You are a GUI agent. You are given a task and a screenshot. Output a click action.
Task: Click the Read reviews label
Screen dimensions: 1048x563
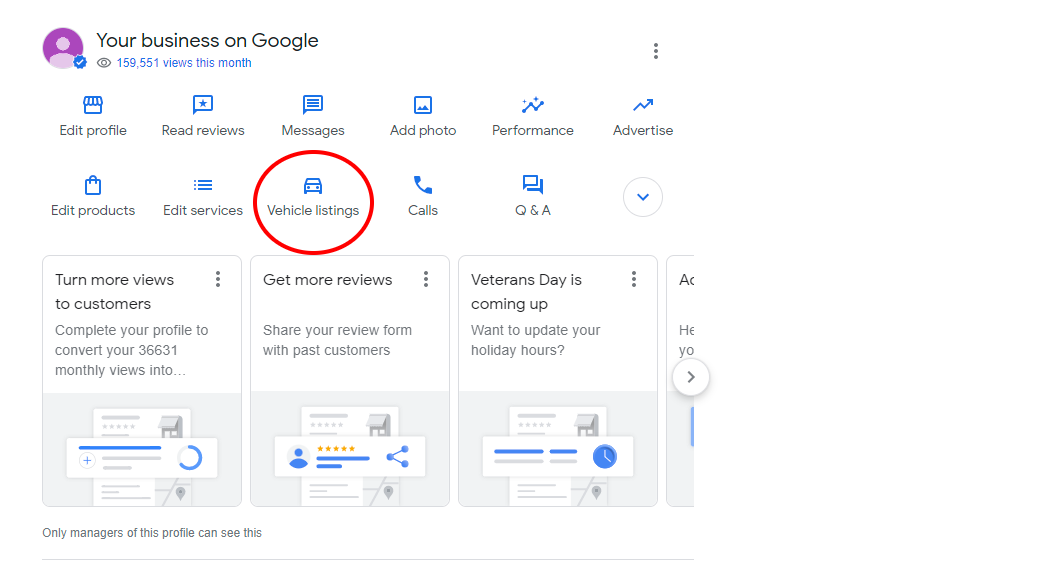pos(203,130)
